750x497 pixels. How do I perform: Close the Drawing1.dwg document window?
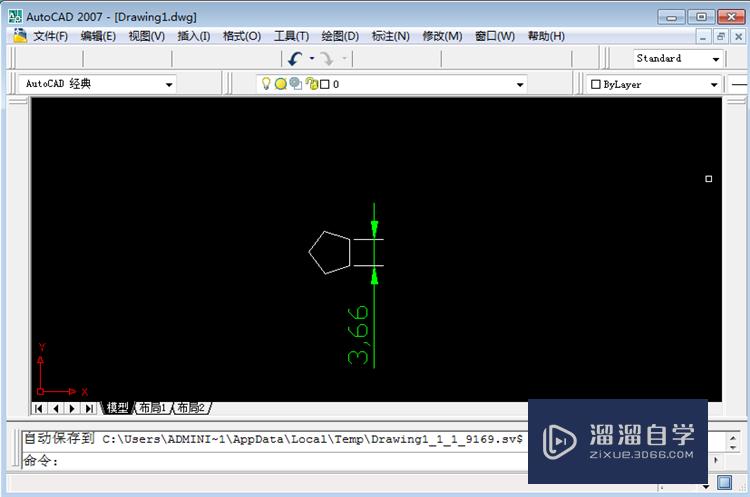click(x=738, y=37)
